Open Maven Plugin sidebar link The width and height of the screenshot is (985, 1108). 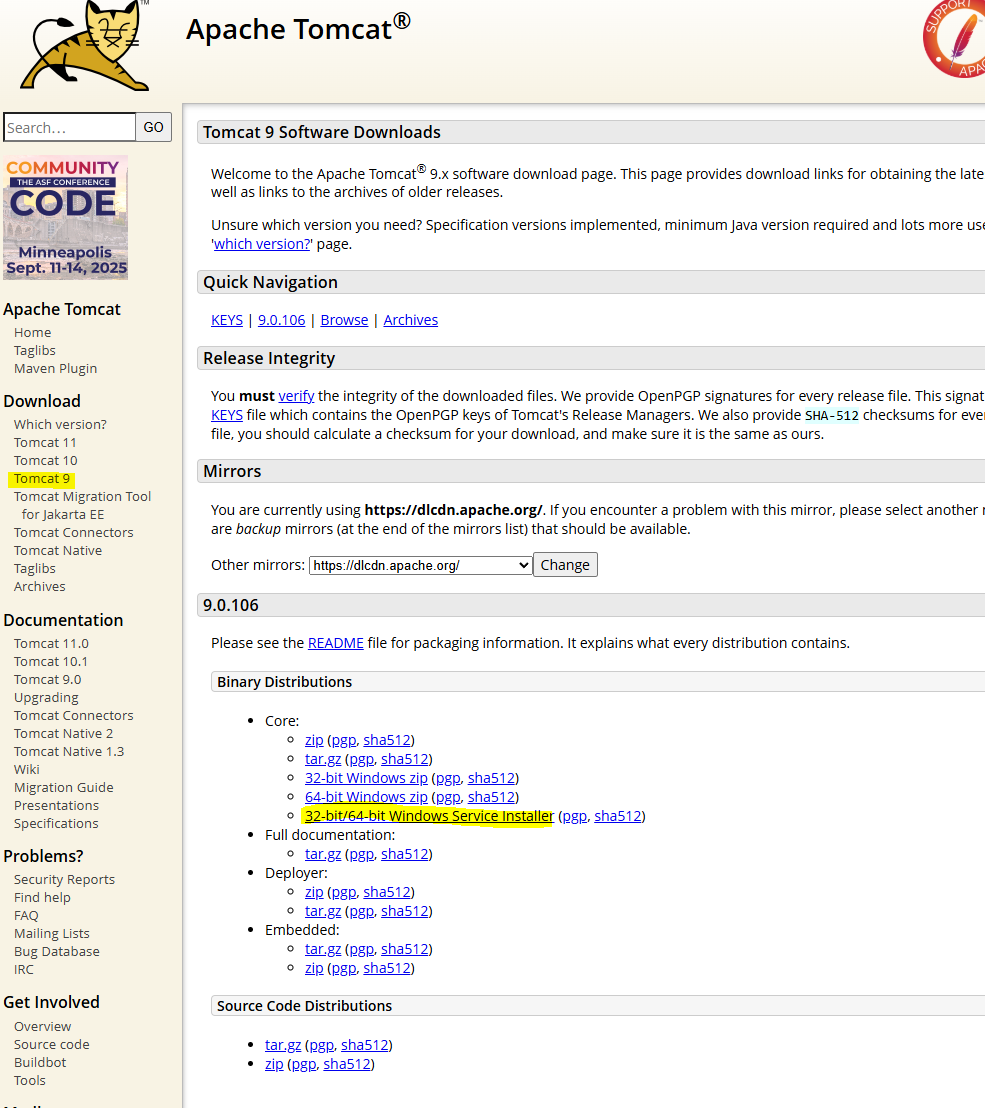point(55,368)
